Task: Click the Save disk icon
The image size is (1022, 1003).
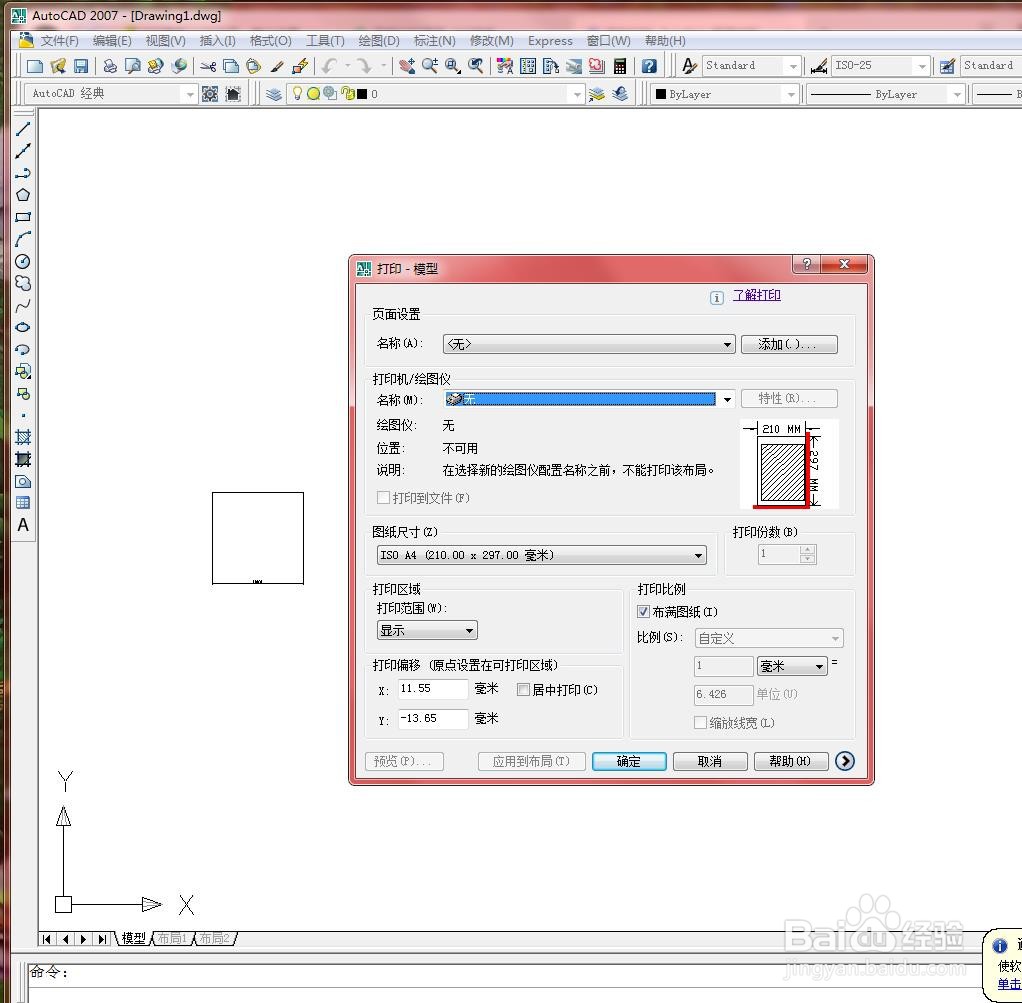Action: pos(80,66)
